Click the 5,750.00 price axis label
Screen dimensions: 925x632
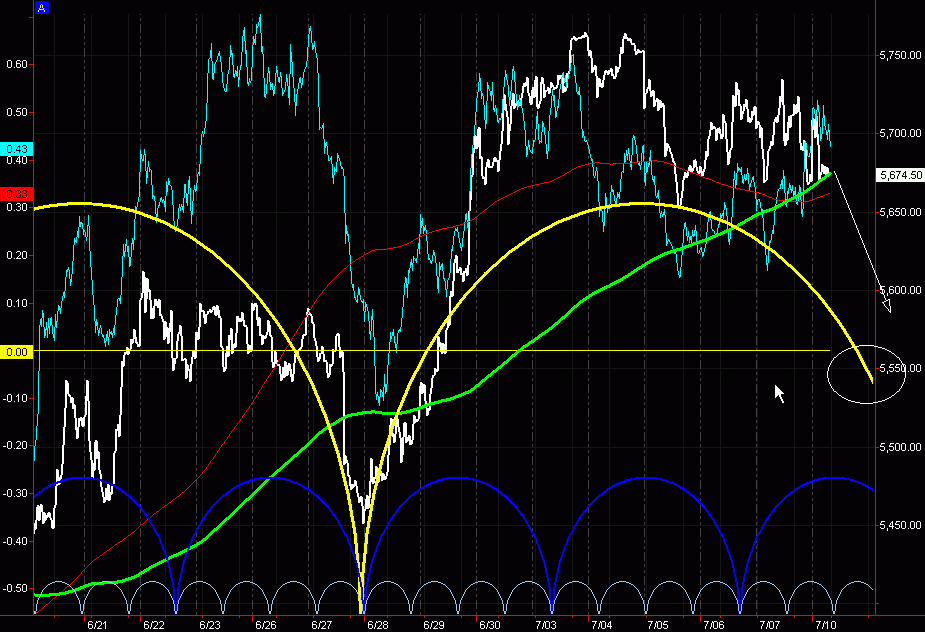click(x=900, y=55)
